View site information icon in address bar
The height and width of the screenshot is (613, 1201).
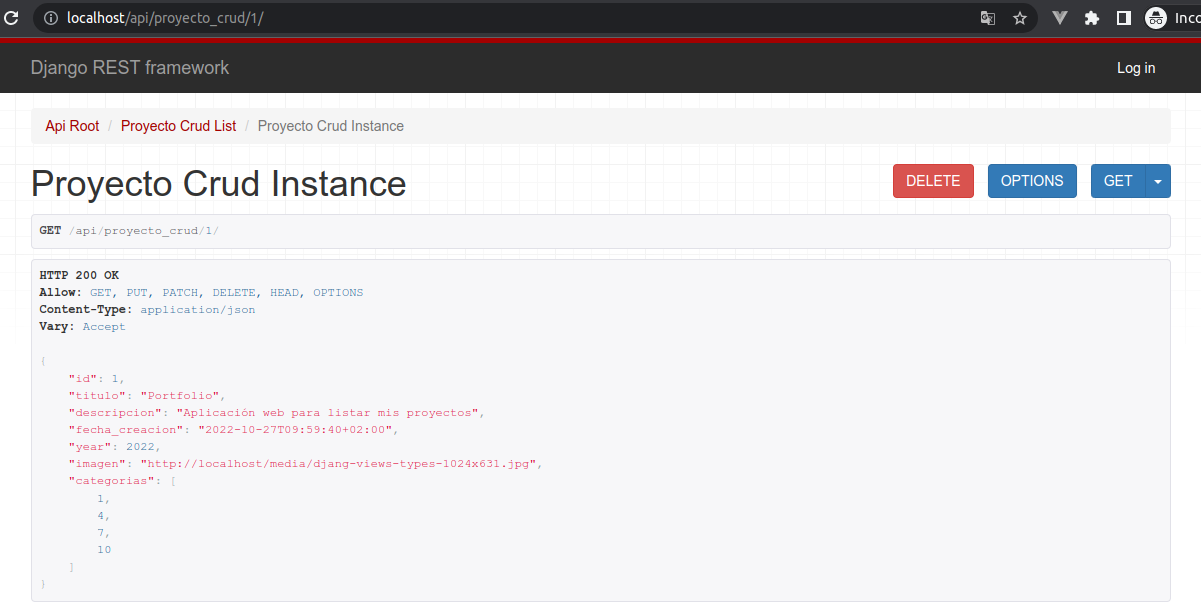click(50, 18)
